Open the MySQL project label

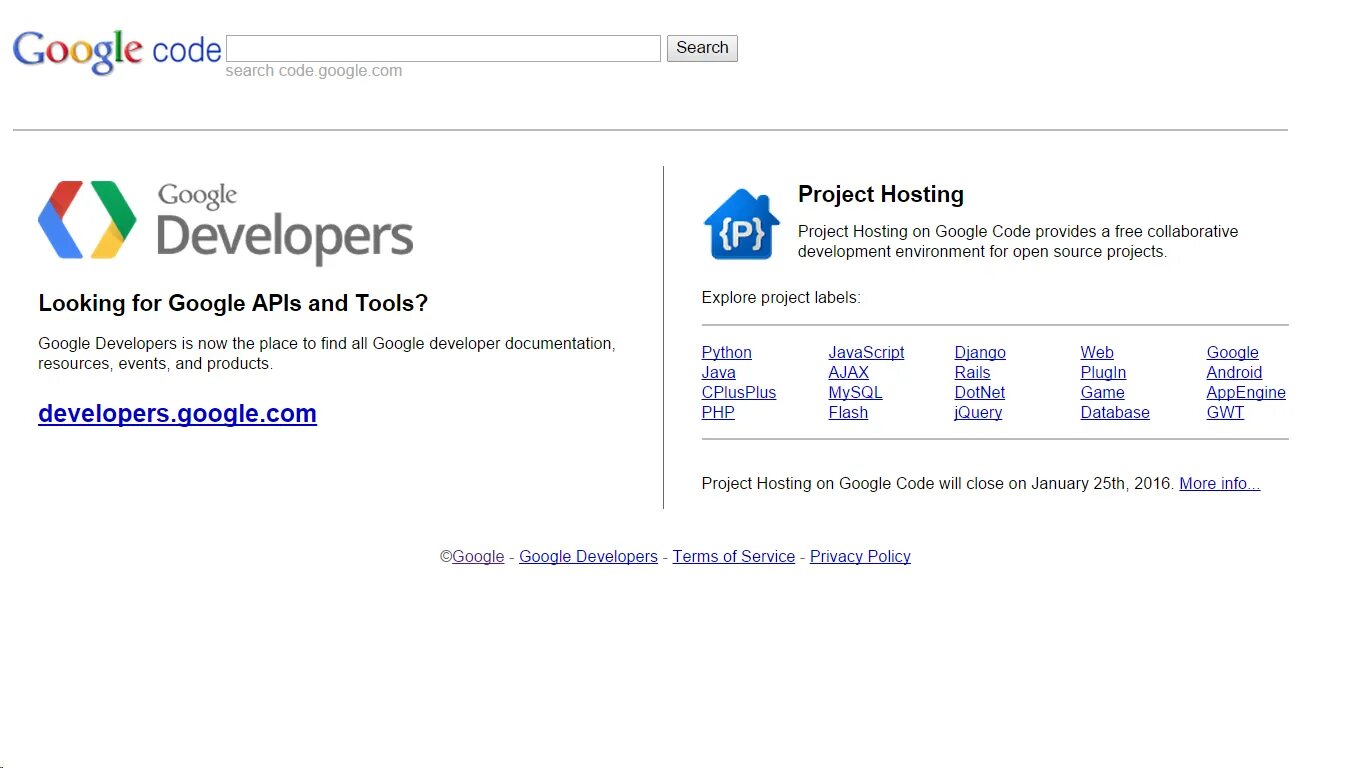pyautogui.click(x=855, y=392)
